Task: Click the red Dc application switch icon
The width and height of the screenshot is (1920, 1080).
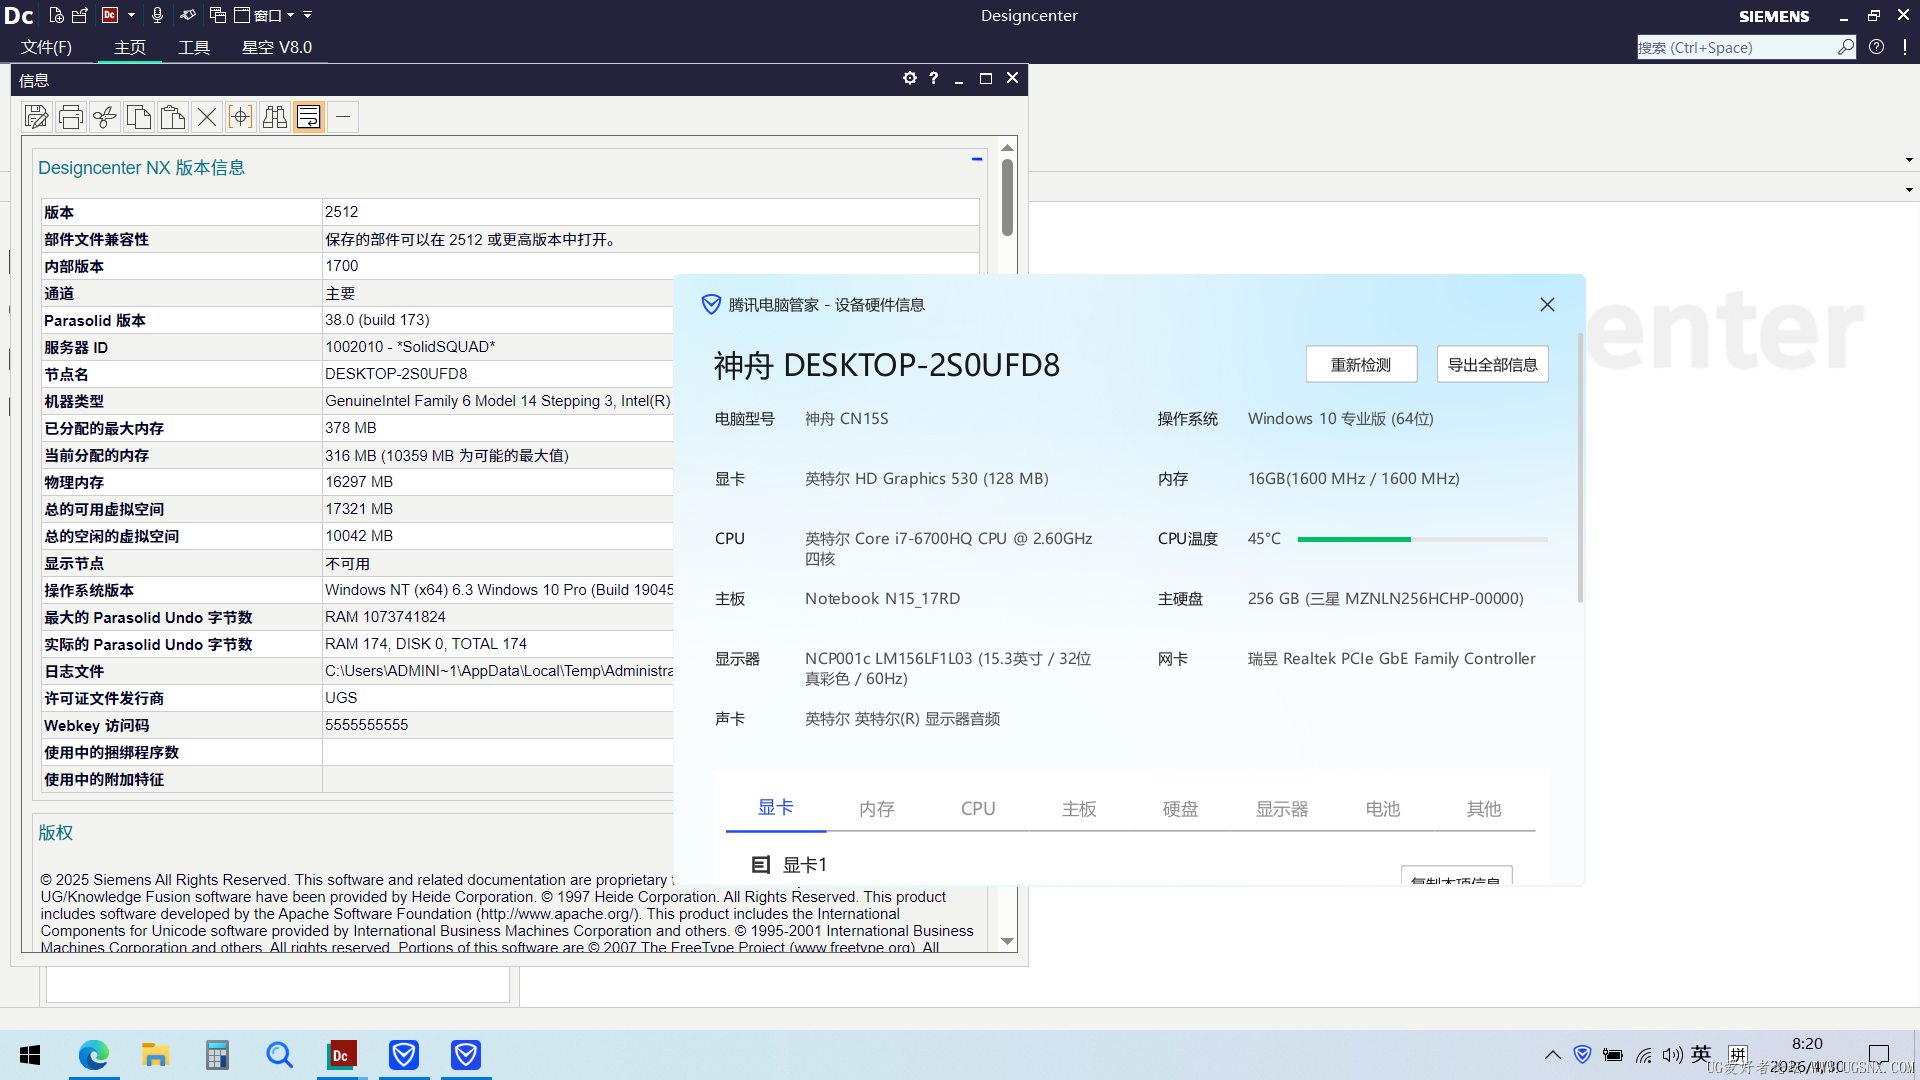Action: pos(111,15)
